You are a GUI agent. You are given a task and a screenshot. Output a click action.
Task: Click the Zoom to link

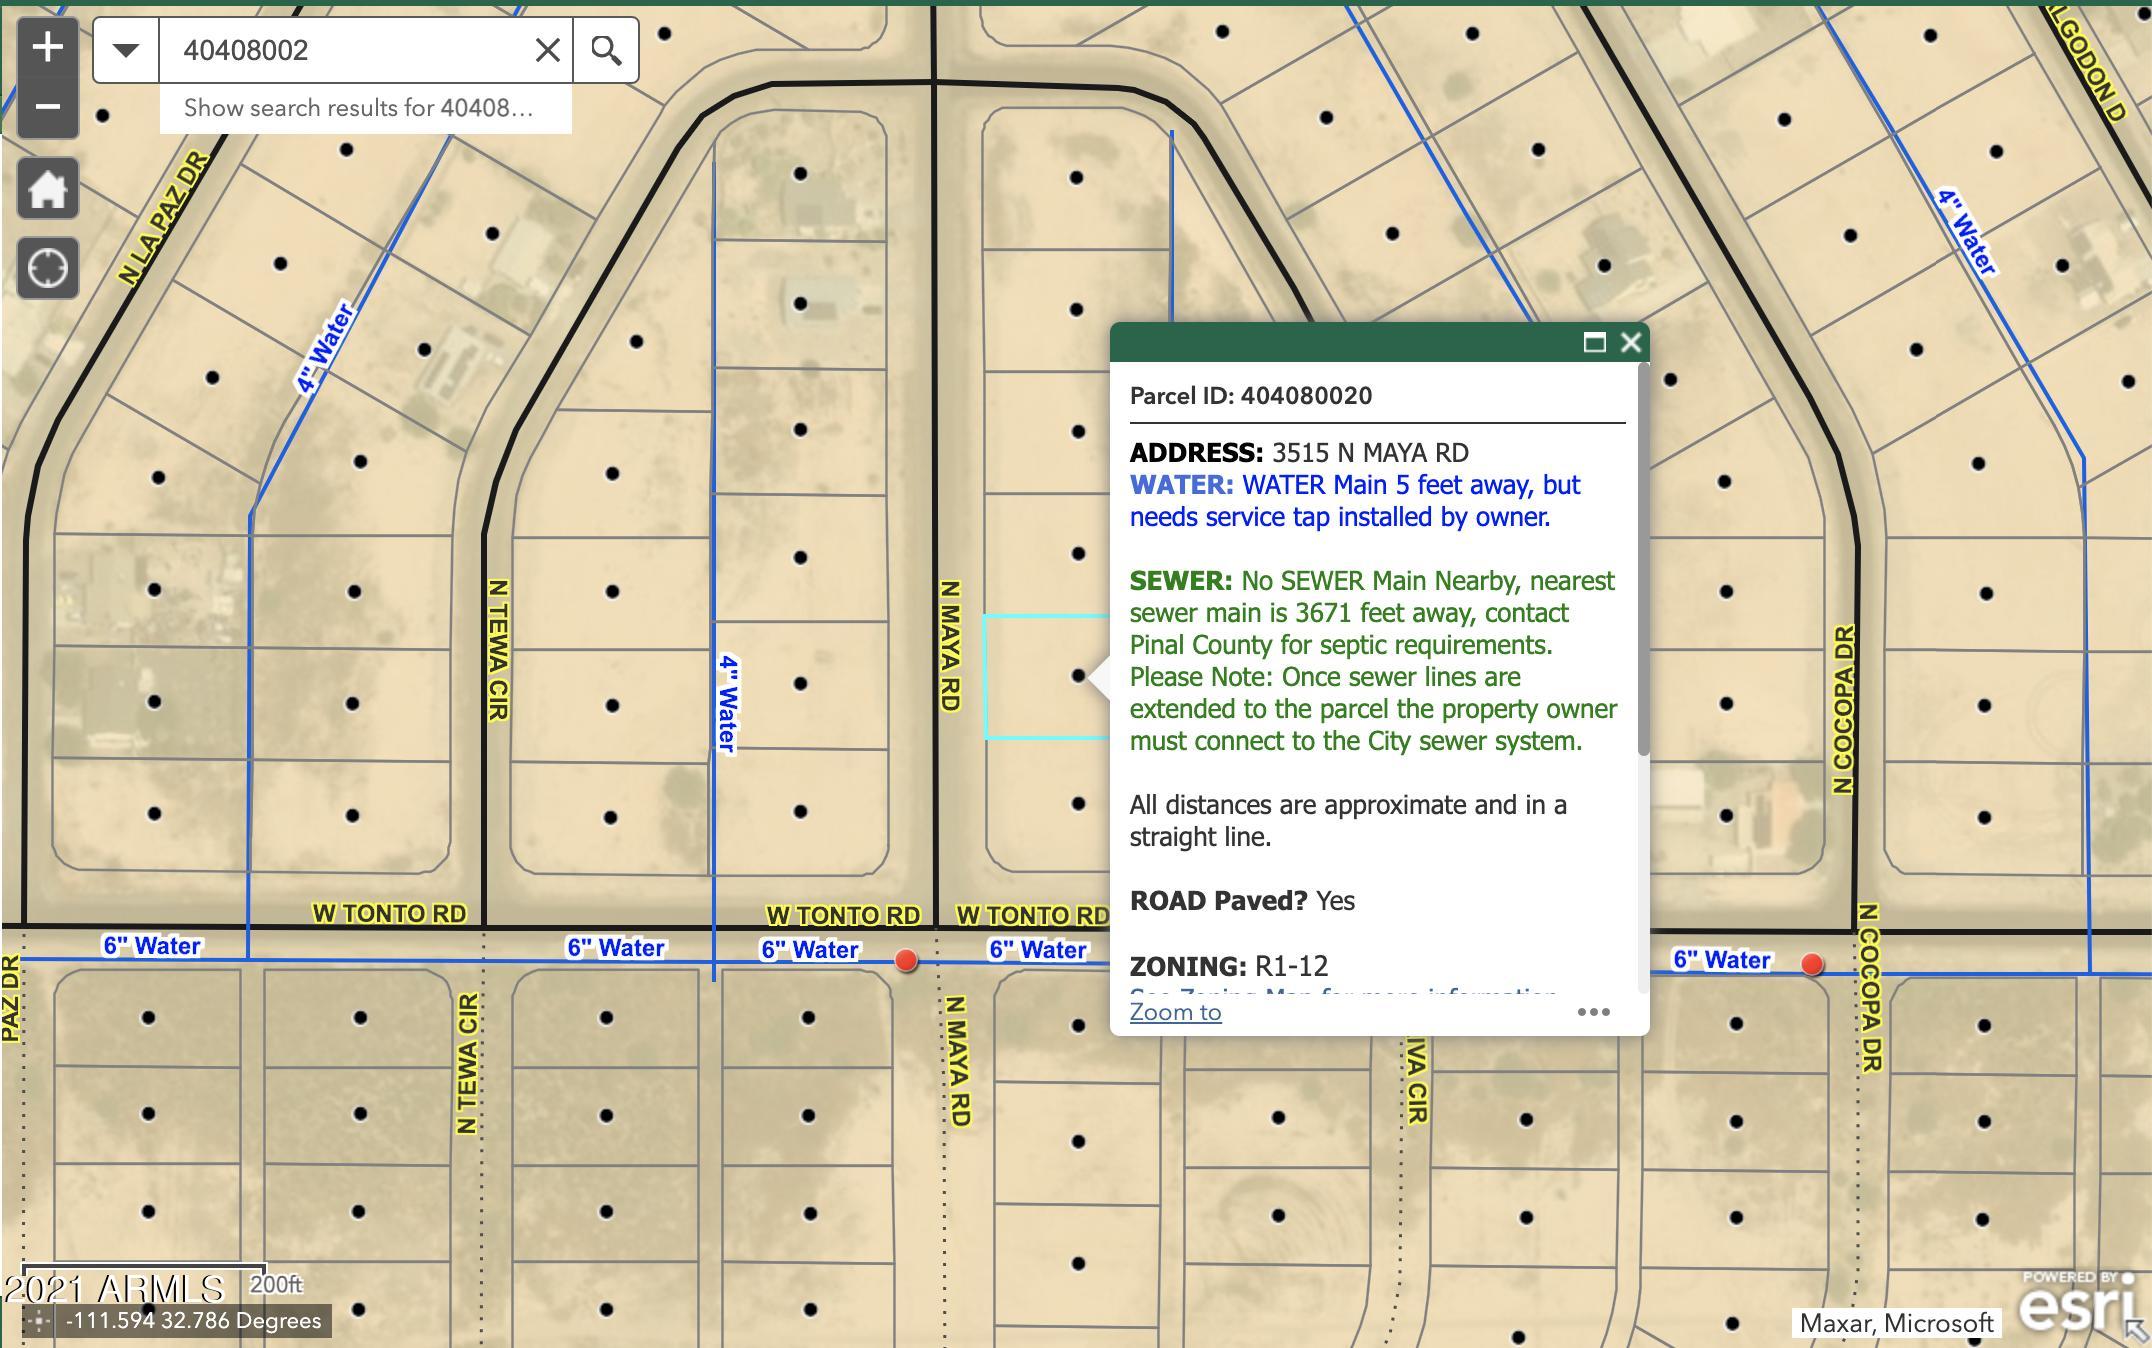tap(1175, 1012)
